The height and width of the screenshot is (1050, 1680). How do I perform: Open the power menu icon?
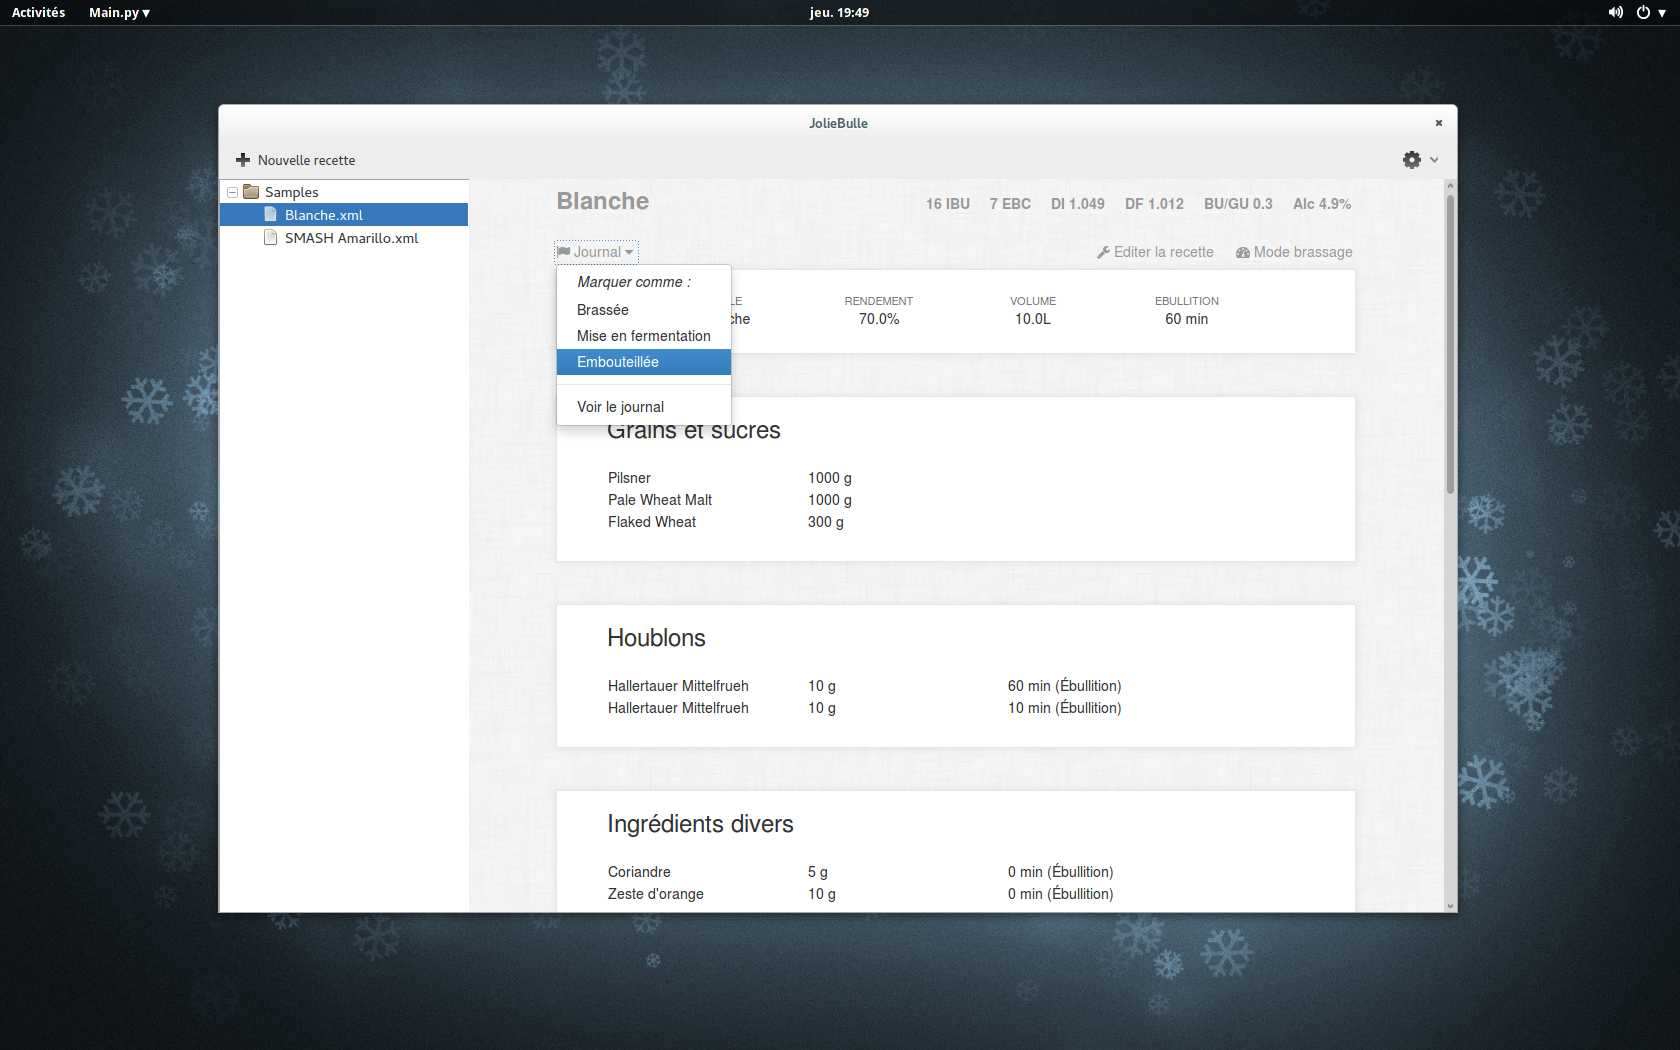pyautogui.click(x=1643, y=13)
